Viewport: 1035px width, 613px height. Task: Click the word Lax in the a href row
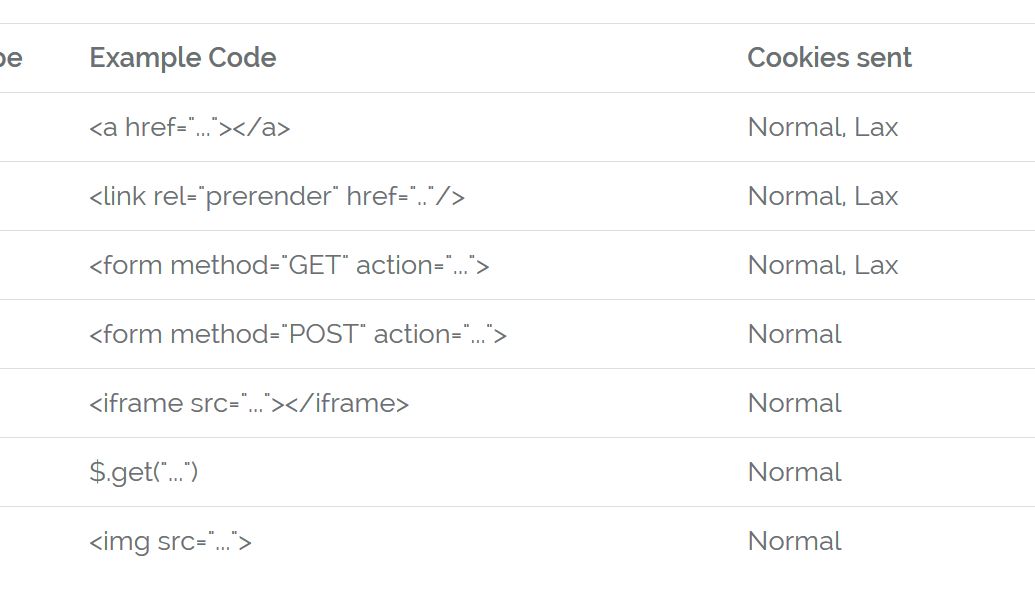point(876,127)
